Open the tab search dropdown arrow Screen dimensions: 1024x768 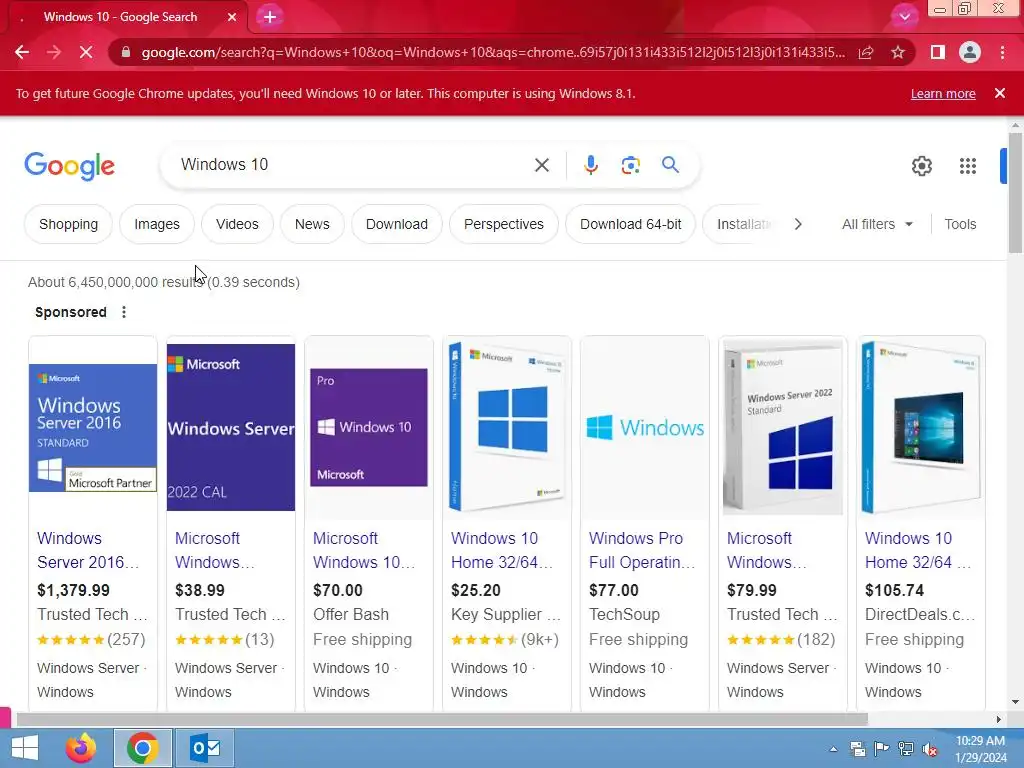pyautogui.click(x=904, y=16)
